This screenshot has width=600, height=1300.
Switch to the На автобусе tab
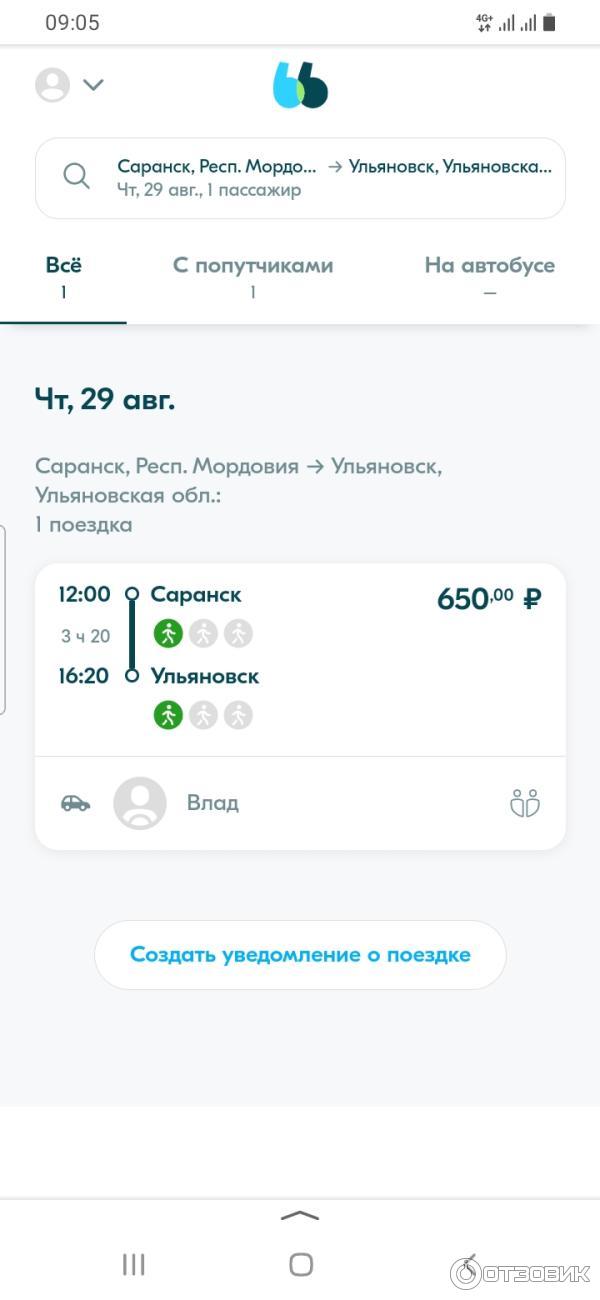tap(489, 277)
